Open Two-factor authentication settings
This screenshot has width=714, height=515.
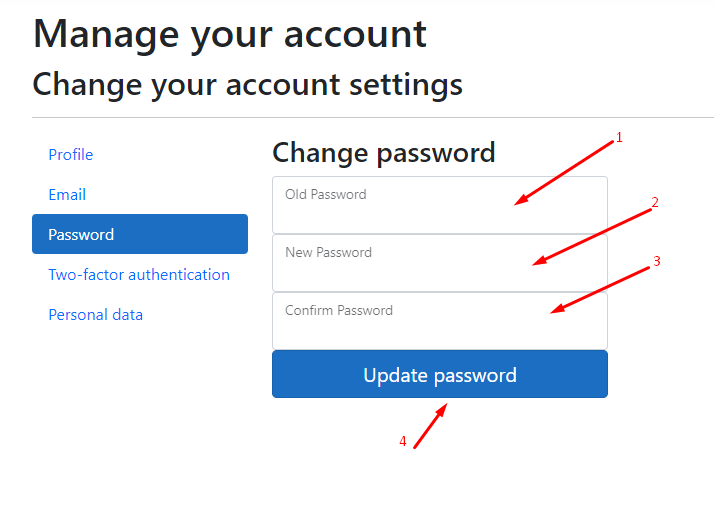(x=139, y=275)
